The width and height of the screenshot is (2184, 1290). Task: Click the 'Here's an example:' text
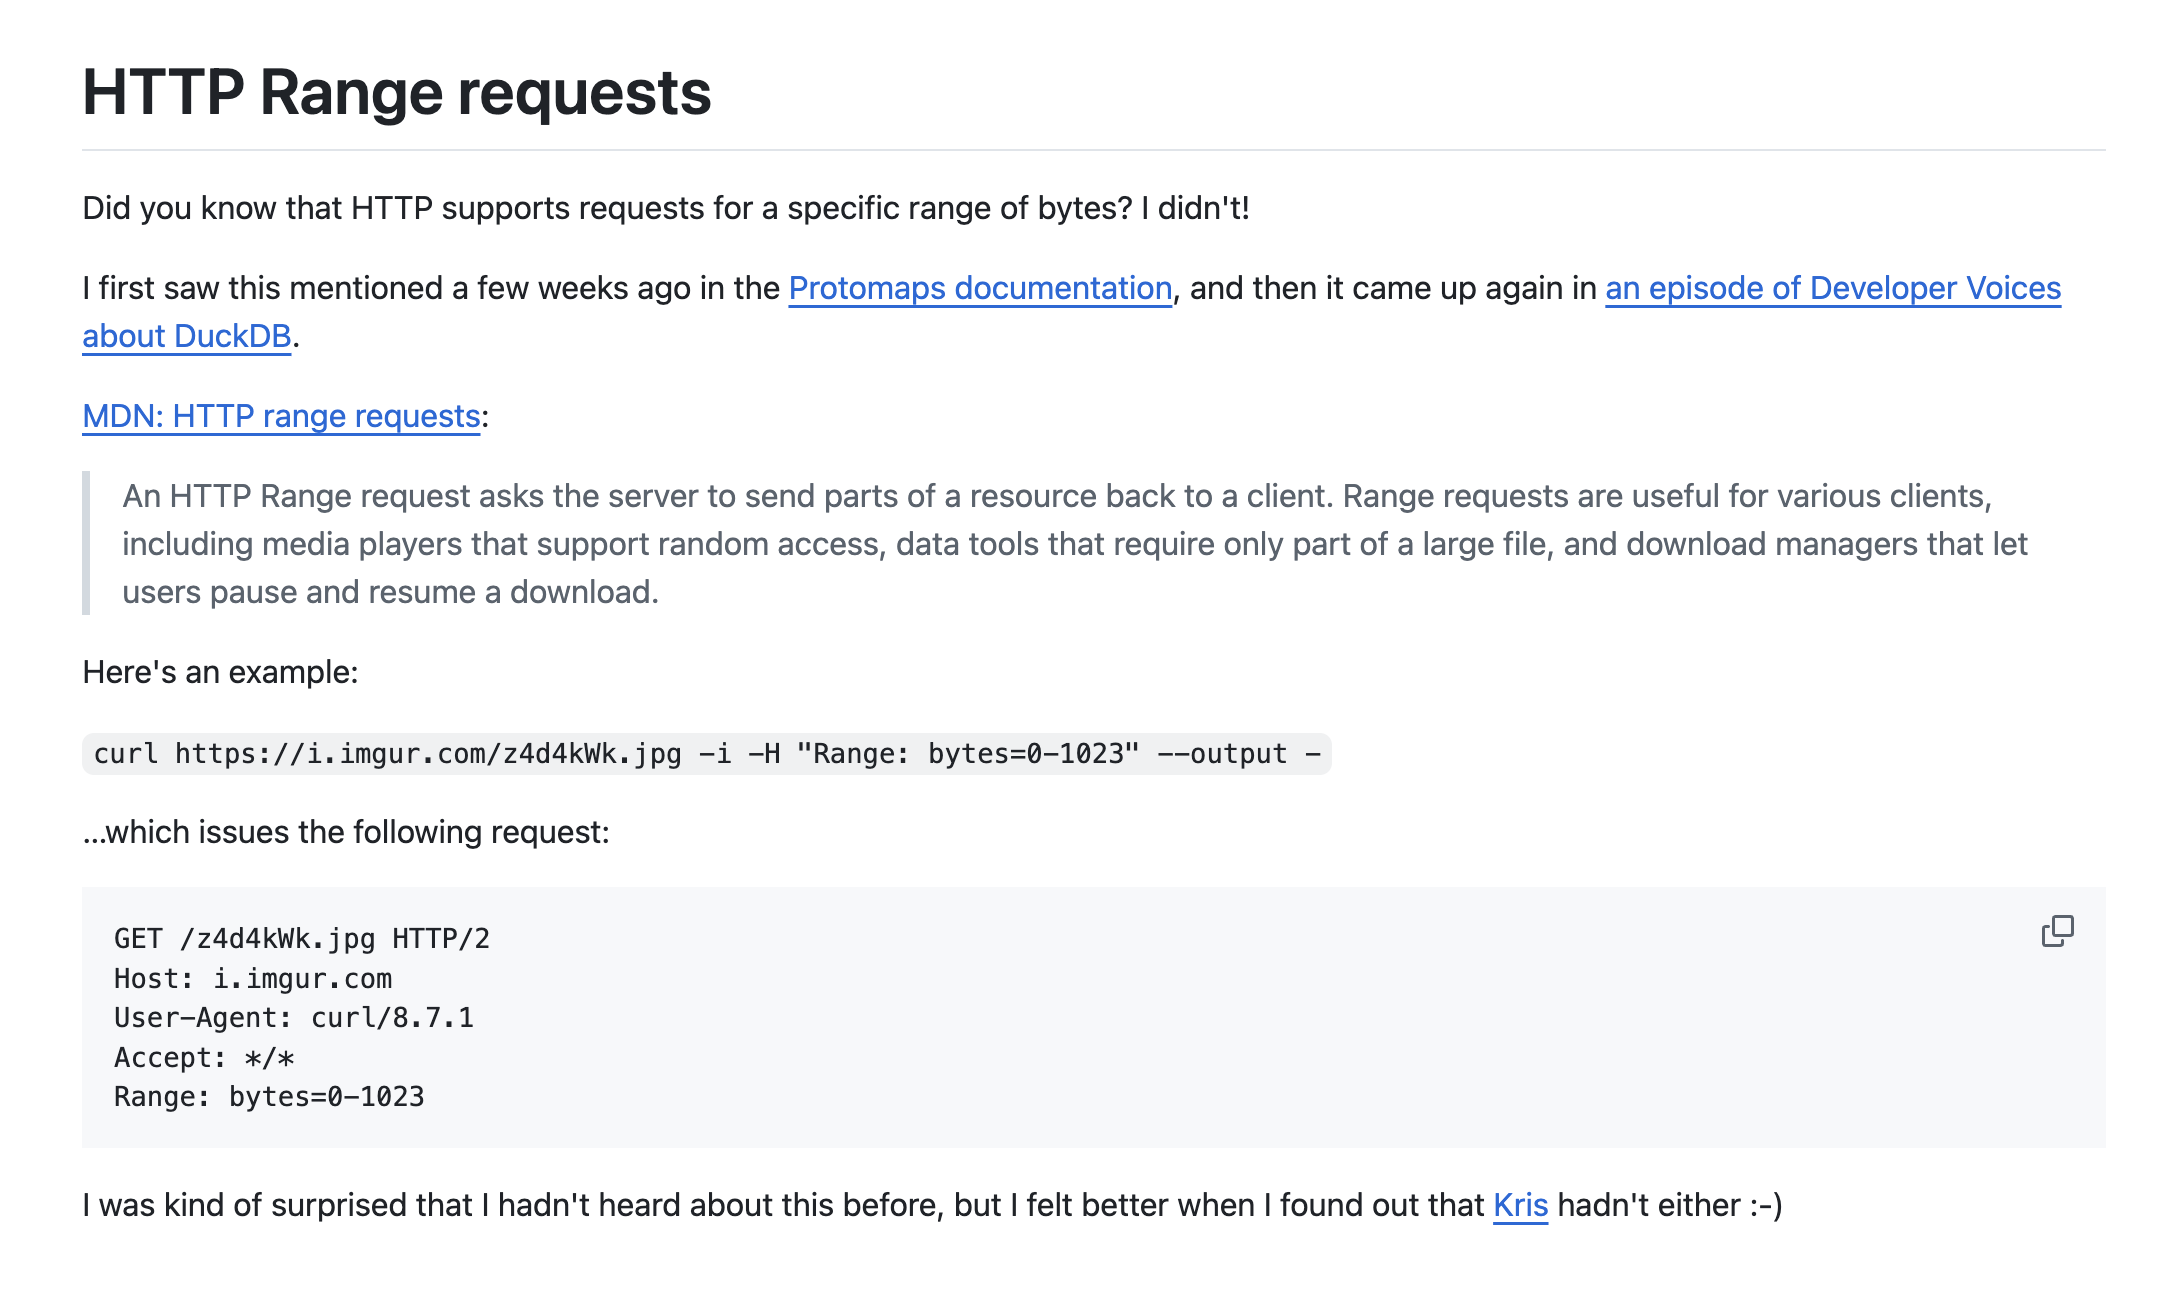220,672
